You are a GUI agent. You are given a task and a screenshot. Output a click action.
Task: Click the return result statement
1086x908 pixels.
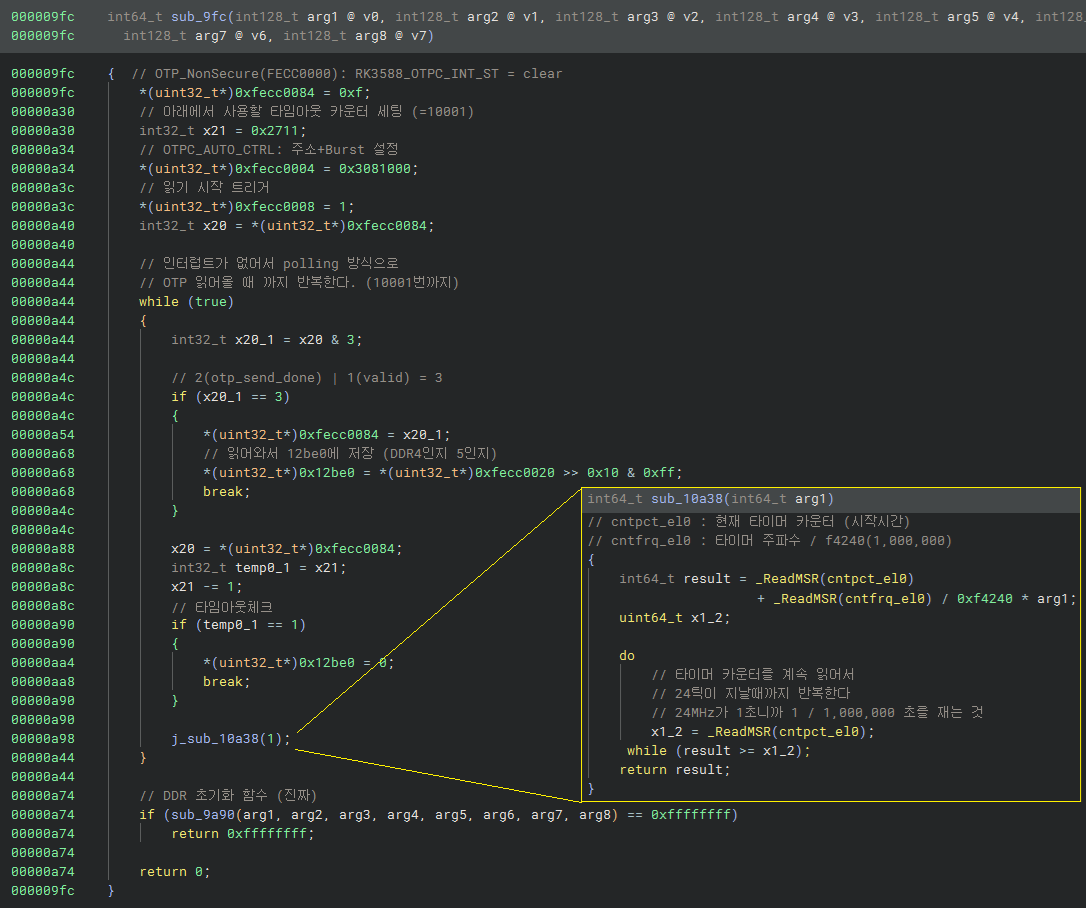[x=675, y=770]
